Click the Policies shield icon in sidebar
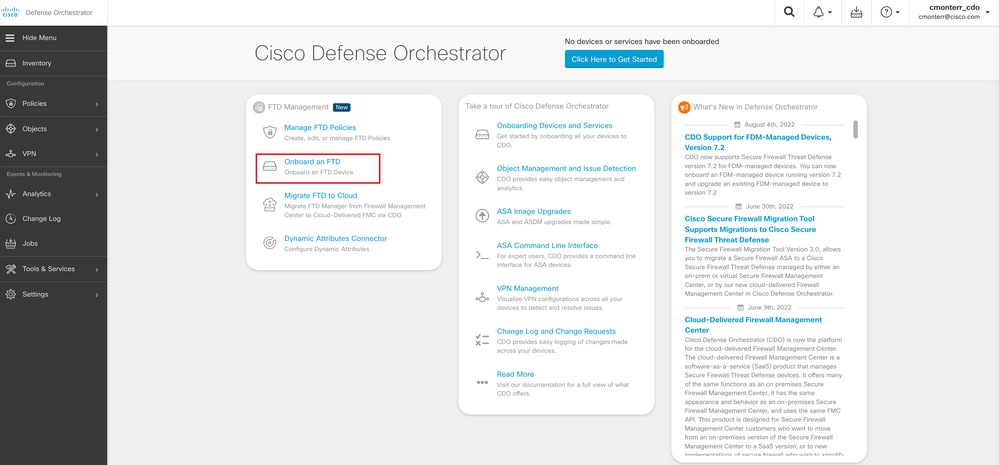 click(10, 103)
